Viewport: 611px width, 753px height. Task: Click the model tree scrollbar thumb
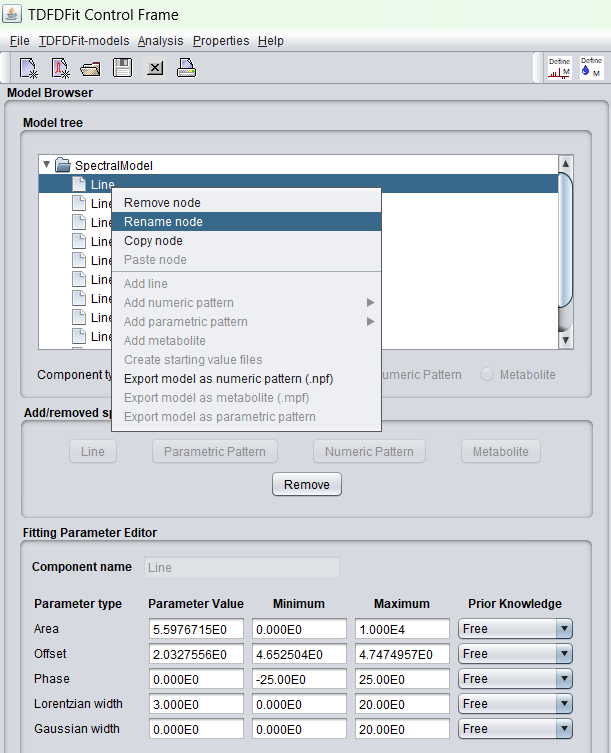(x=565, y=240)
